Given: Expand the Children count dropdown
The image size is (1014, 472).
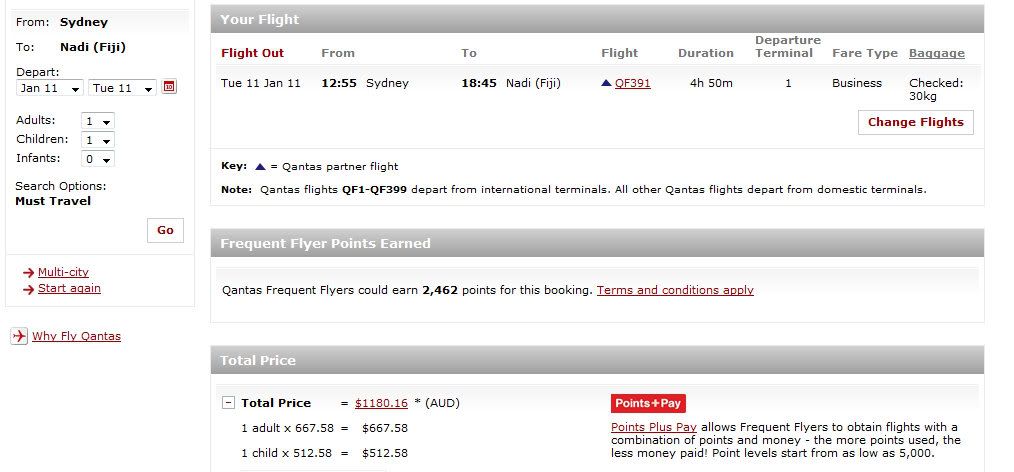Looking at the screenshot, I should click(98, 140).
